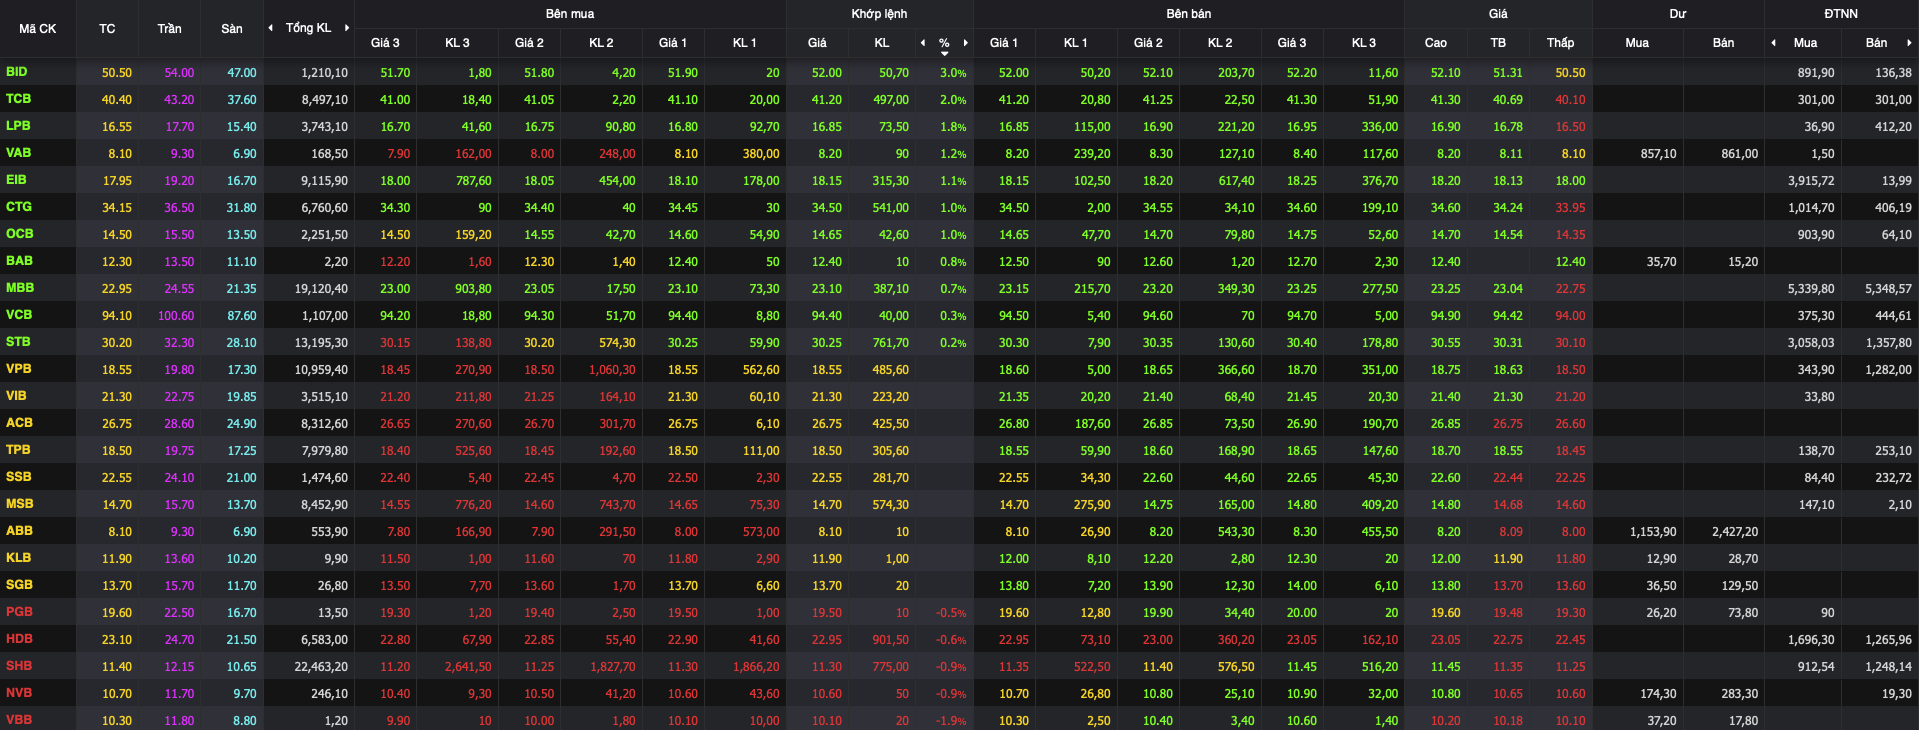Open VPB stock ticker
Screen dimensions: 1919x730
(x=18, y=369)
